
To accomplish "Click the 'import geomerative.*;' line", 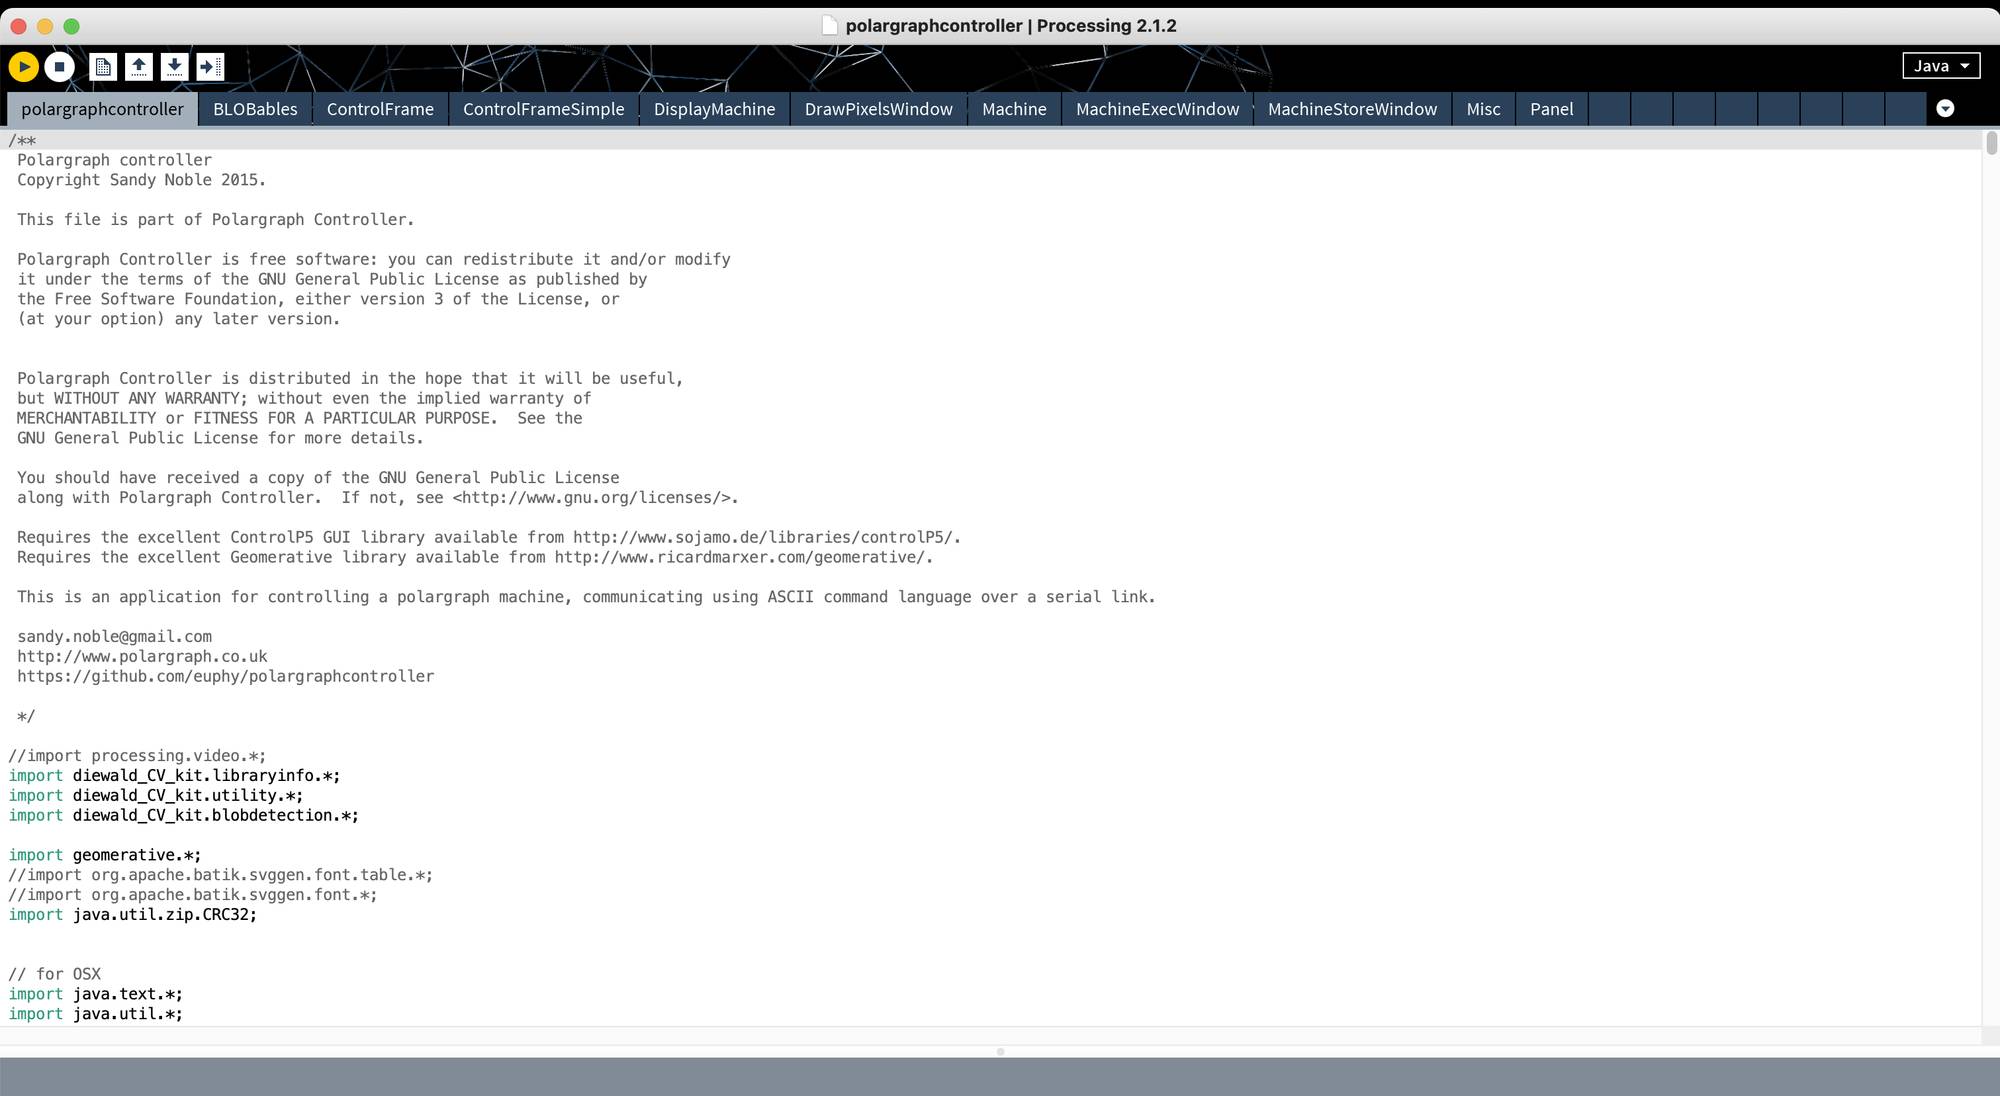I will 105,855.
